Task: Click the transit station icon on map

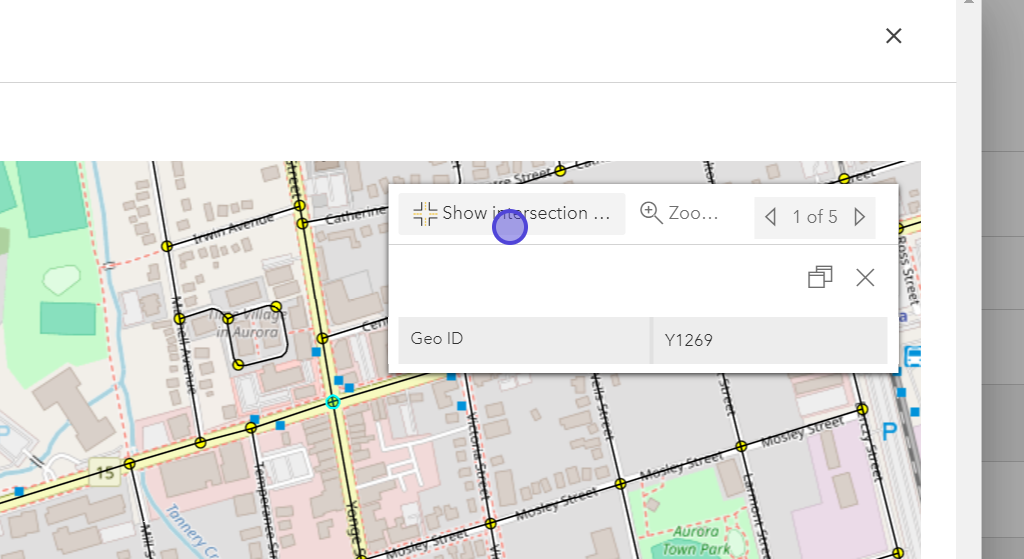Action: (912, 357)
